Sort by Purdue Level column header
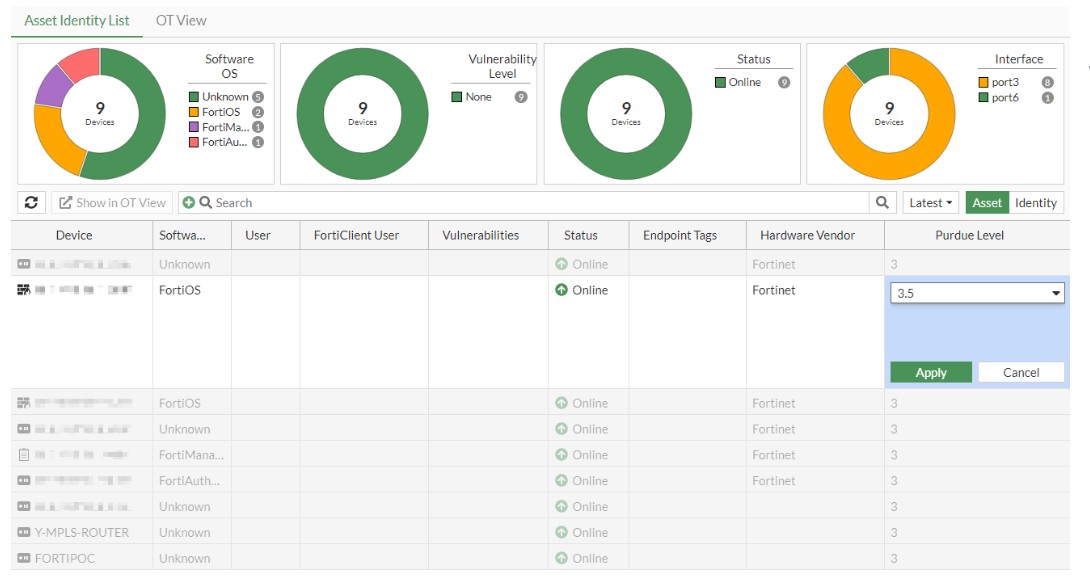 point(969,236)
